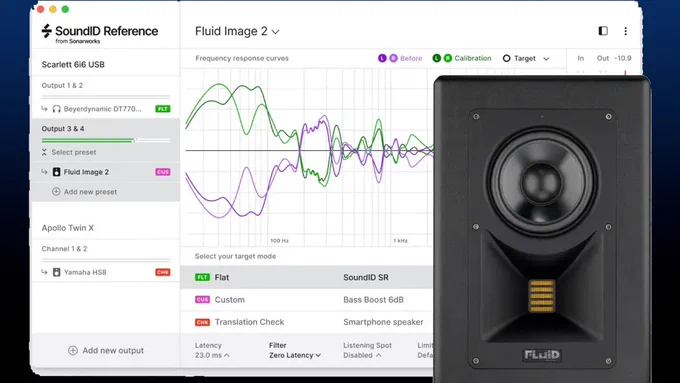Click the Bass Boost 6dB text
The width and height of the screenshot is (680, 383).
click(x=373, y=299)
